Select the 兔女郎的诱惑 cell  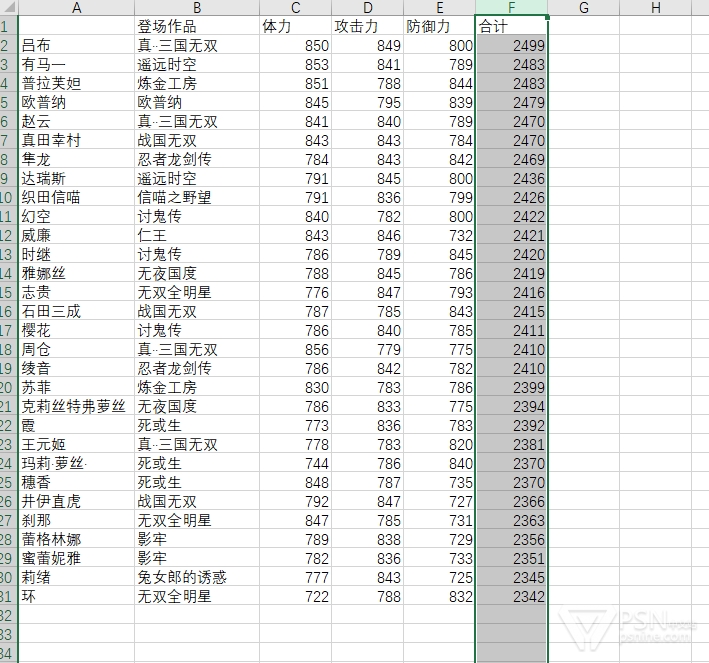tap(196, 577)
